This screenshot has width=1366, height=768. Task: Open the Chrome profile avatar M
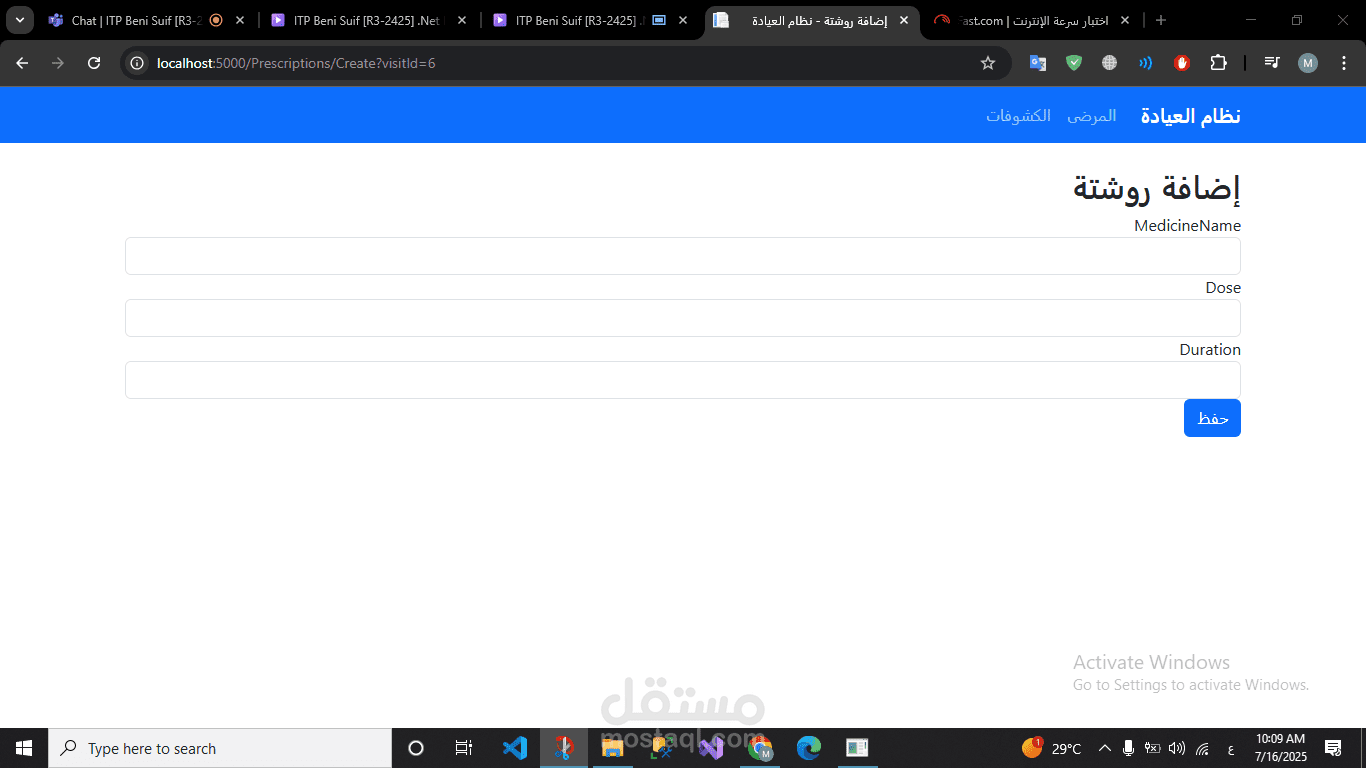point(1308,63)
